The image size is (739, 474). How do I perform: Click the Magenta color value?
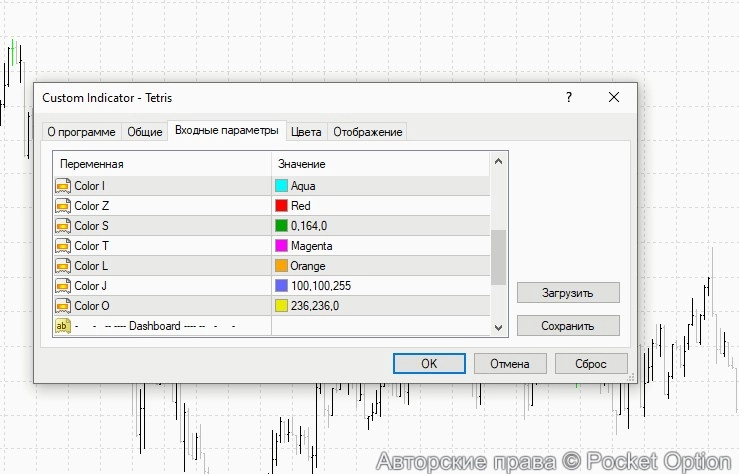(310, 246)
